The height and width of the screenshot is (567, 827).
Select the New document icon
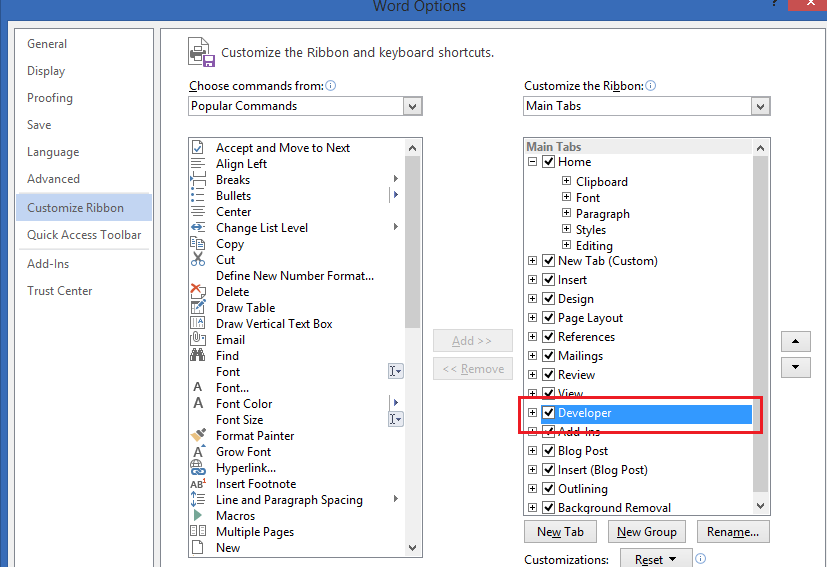coord(198,547)
